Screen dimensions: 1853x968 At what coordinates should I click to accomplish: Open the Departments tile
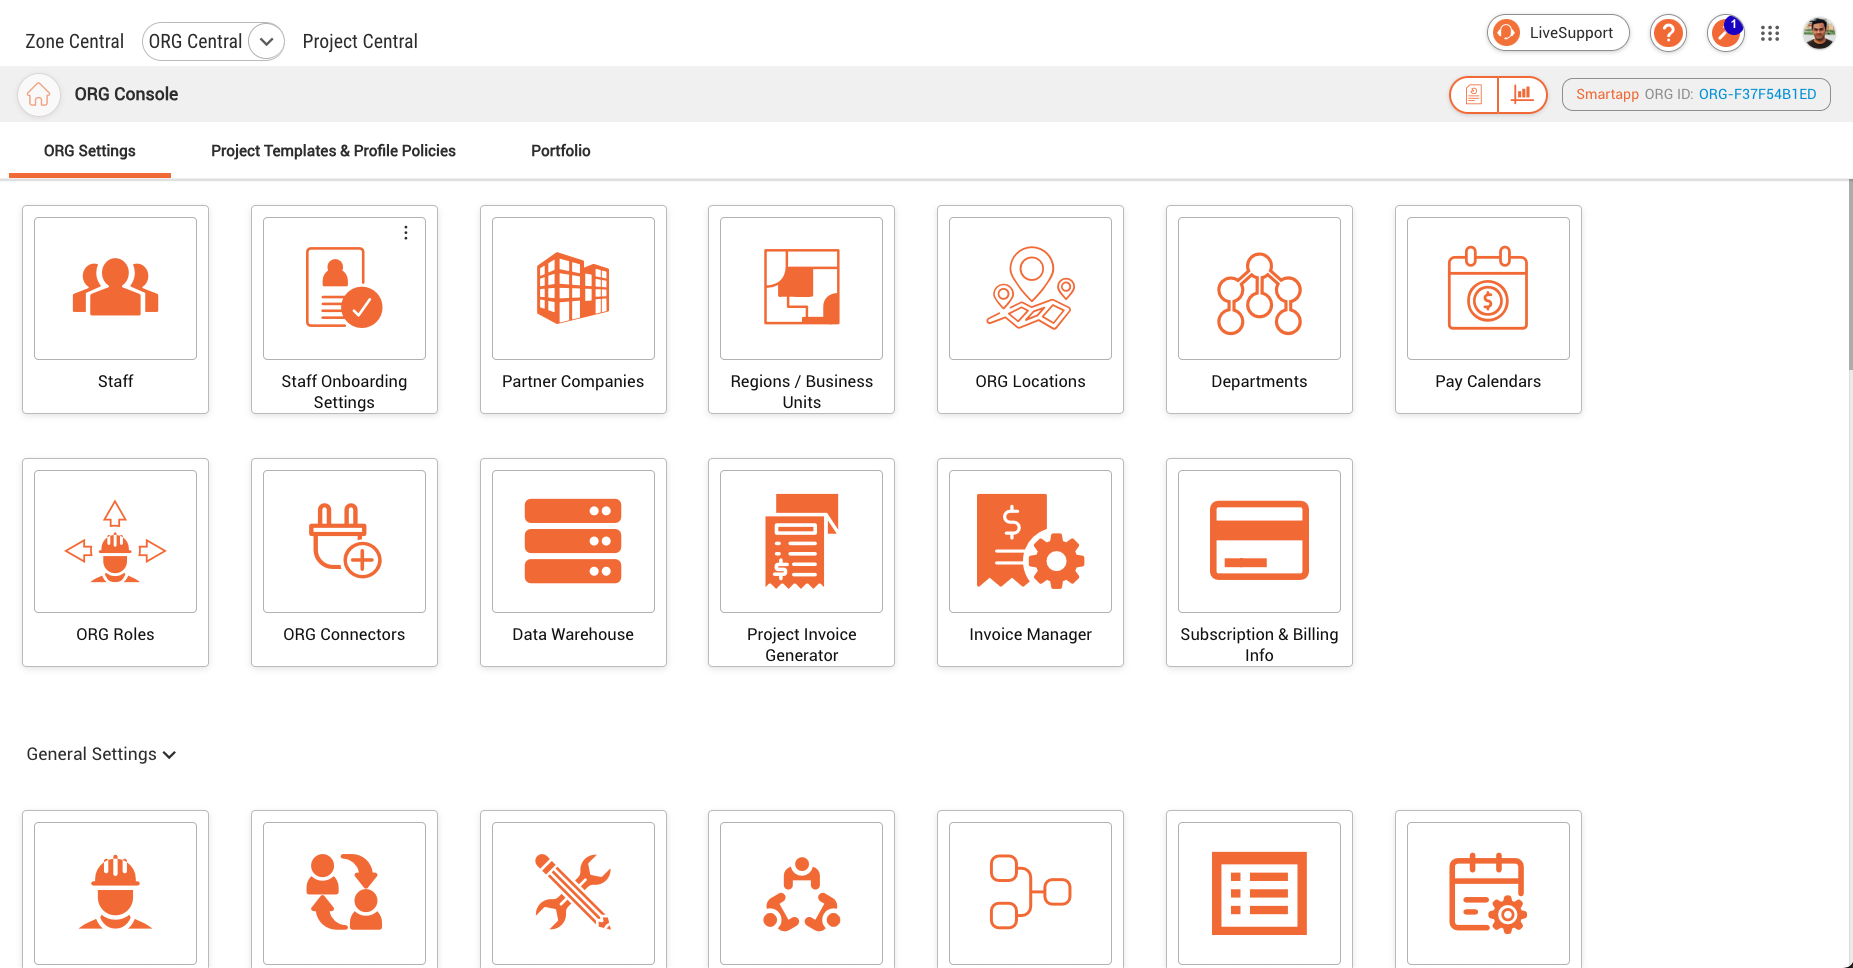pyautogui.click(x=1259, y=308)
